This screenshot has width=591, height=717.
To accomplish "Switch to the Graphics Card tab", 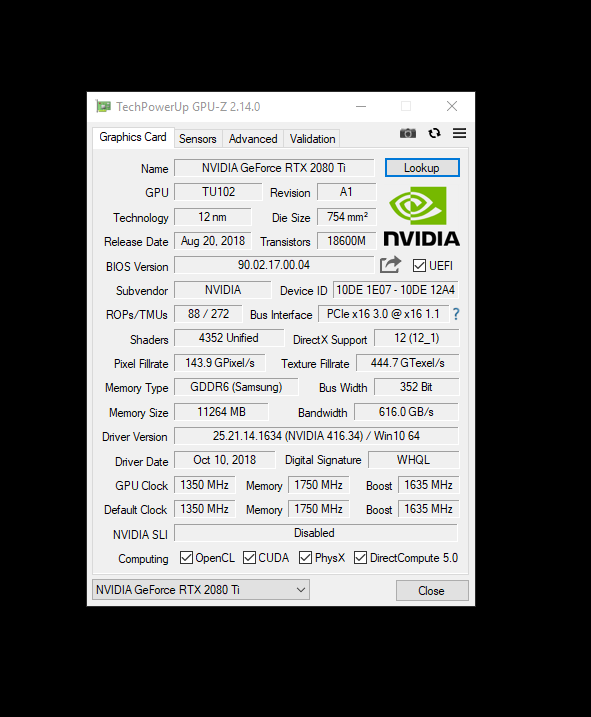I will pos(133,137).
